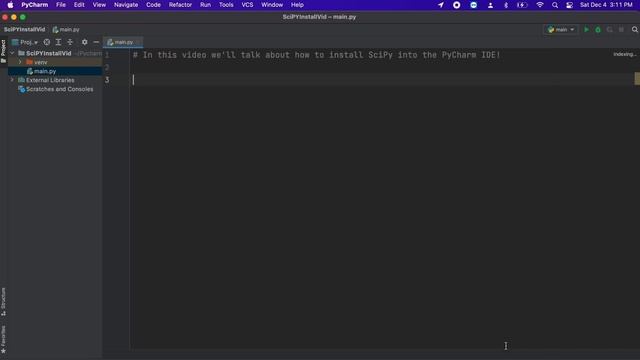Toggle the Project tool window stripe button
Viewport: 640px width, 360px height.
coord(3,51)
